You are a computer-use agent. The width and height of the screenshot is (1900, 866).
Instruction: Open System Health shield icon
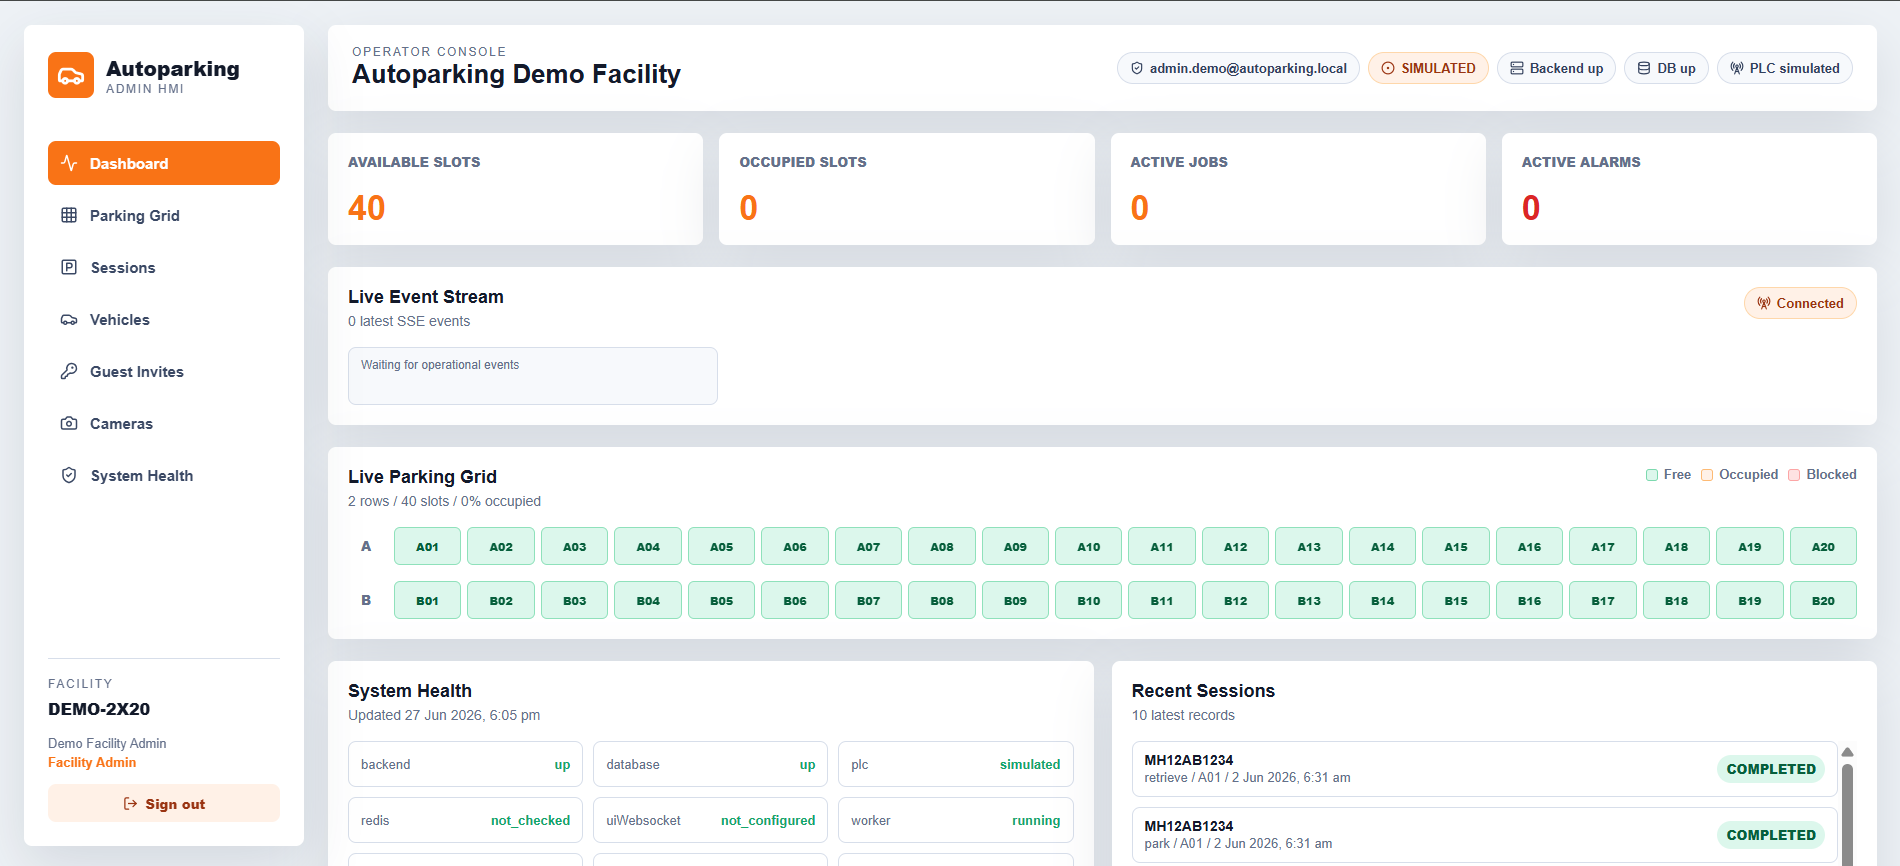point(69,475)
